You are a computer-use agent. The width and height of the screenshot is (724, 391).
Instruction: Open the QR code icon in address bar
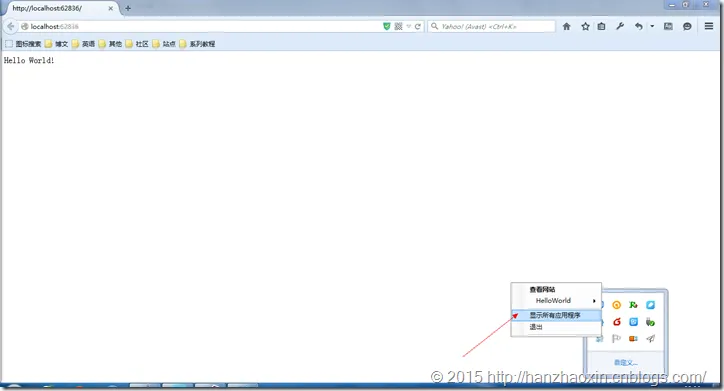pyautogui.click(x=398, y=26)
